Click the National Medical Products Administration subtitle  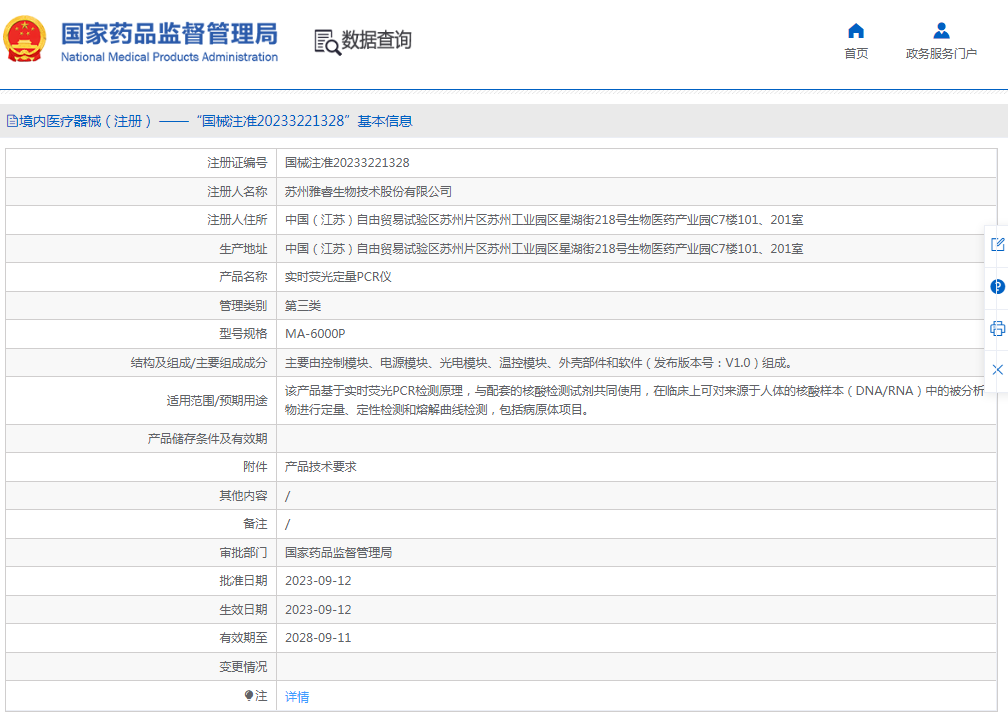[x=169, y=57]
